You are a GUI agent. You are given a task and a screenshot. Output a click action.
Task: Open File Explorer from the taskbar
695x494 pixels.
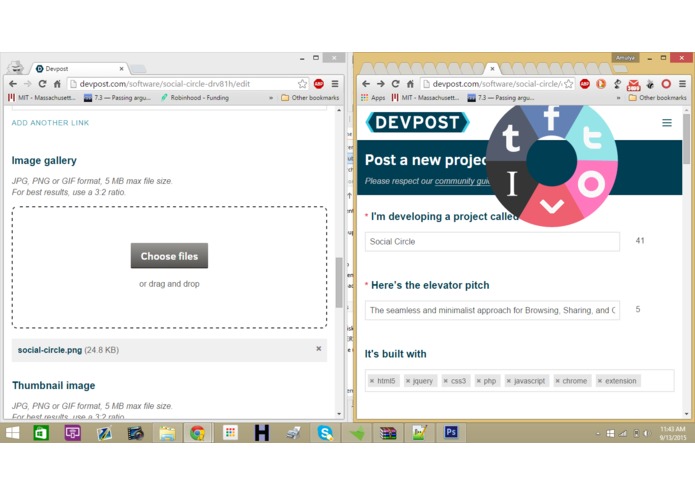167,433
